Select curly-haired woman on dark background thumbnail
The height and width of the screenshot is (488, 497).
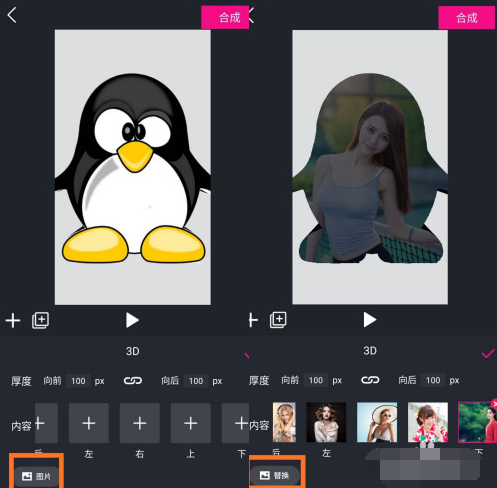pyautogui.click(x=326, y=422)
